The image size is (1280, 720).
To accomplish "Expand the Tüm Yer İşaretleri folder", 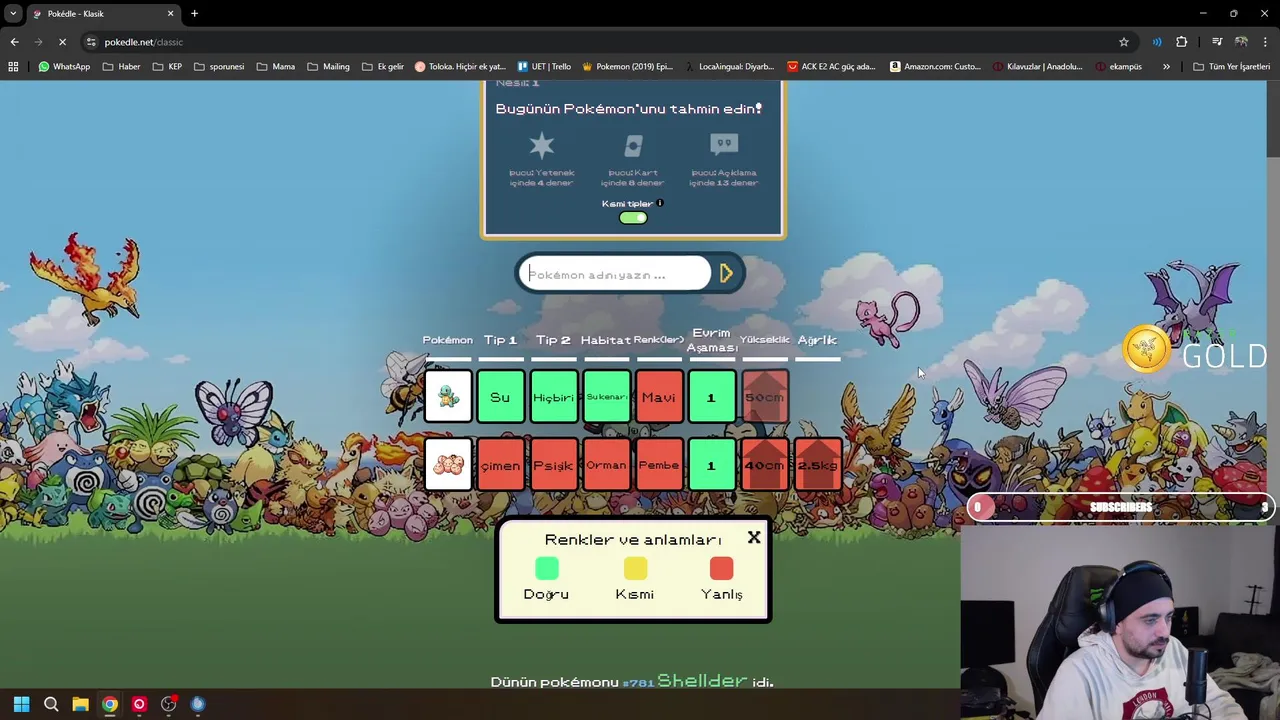I will pyautogui.click(x=1231, y=67).
